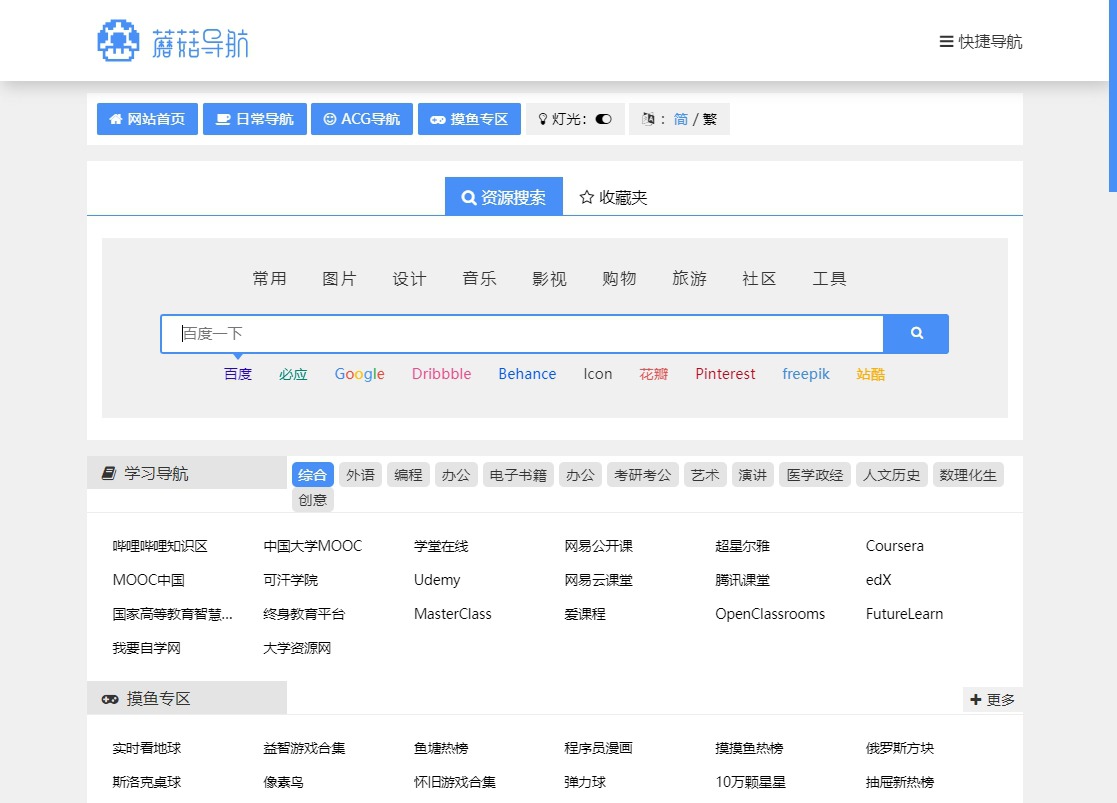Select Pinterest search engine
1117x803 pixels.
[x=725, y=374]
